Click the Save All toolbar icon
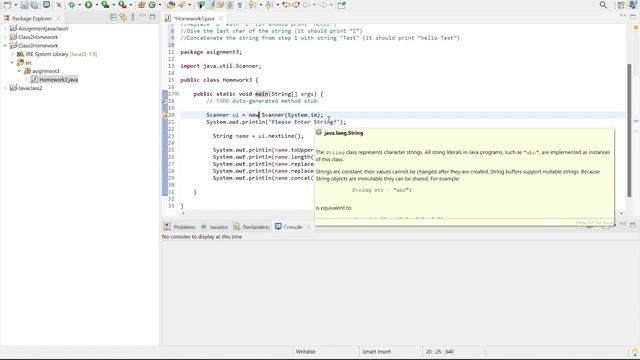This screenshot has width=640, height=360. coord(35,5)
